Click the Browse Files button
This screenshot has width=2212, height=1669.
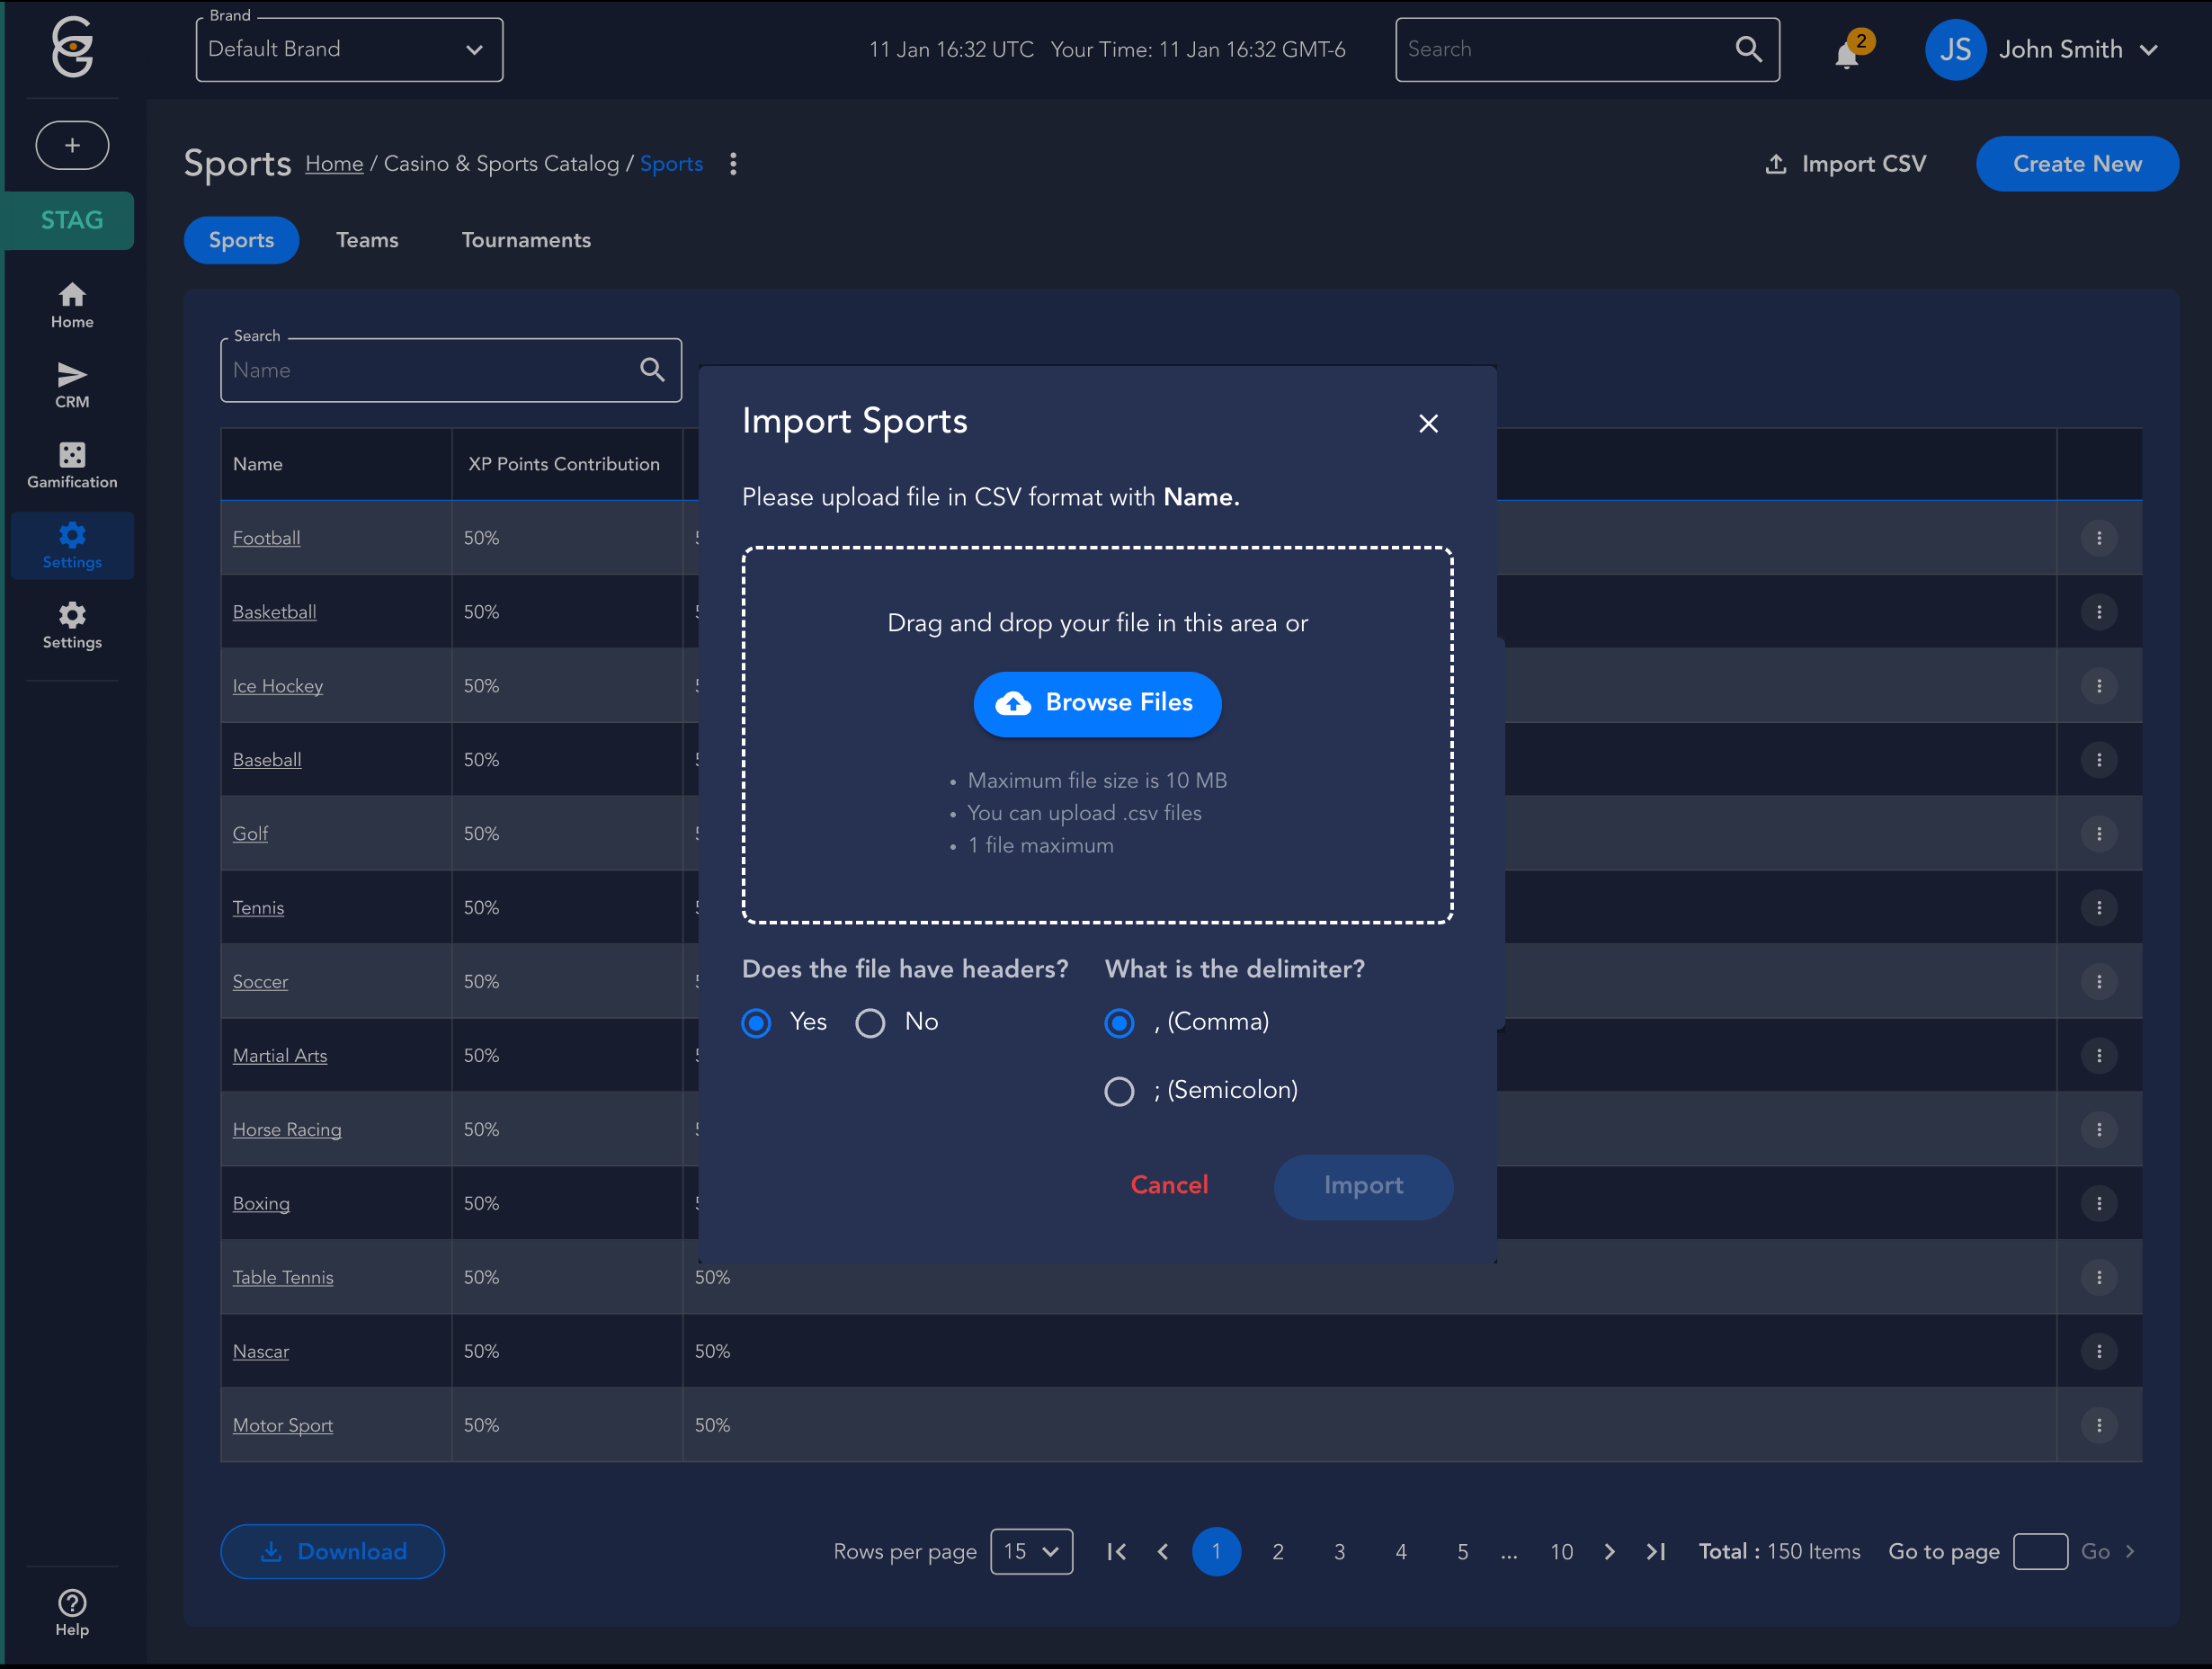tap(1097, 704)
